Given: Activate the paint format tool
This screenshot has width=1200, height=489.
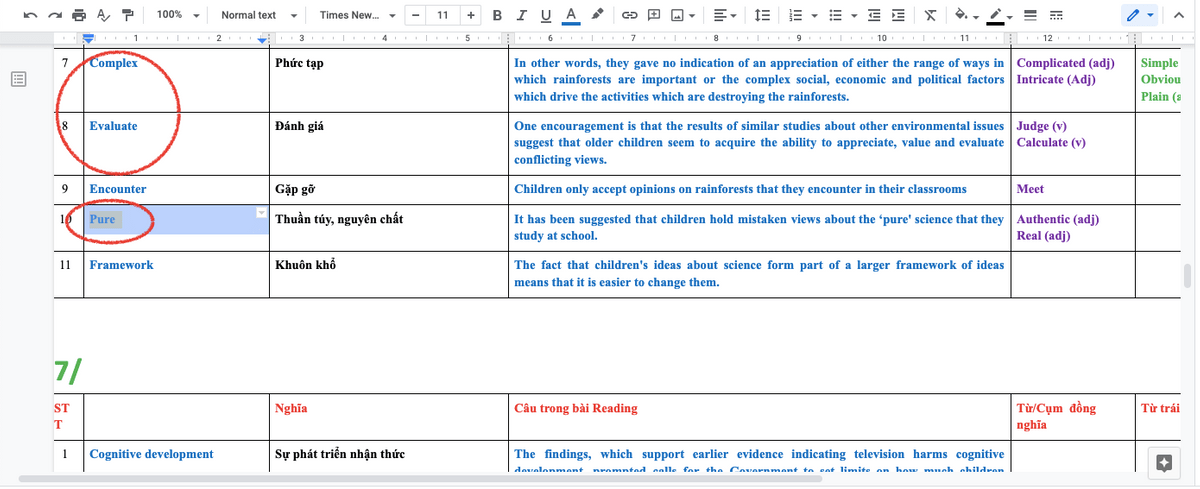Looking at the screenshot, I should [127, 16].
